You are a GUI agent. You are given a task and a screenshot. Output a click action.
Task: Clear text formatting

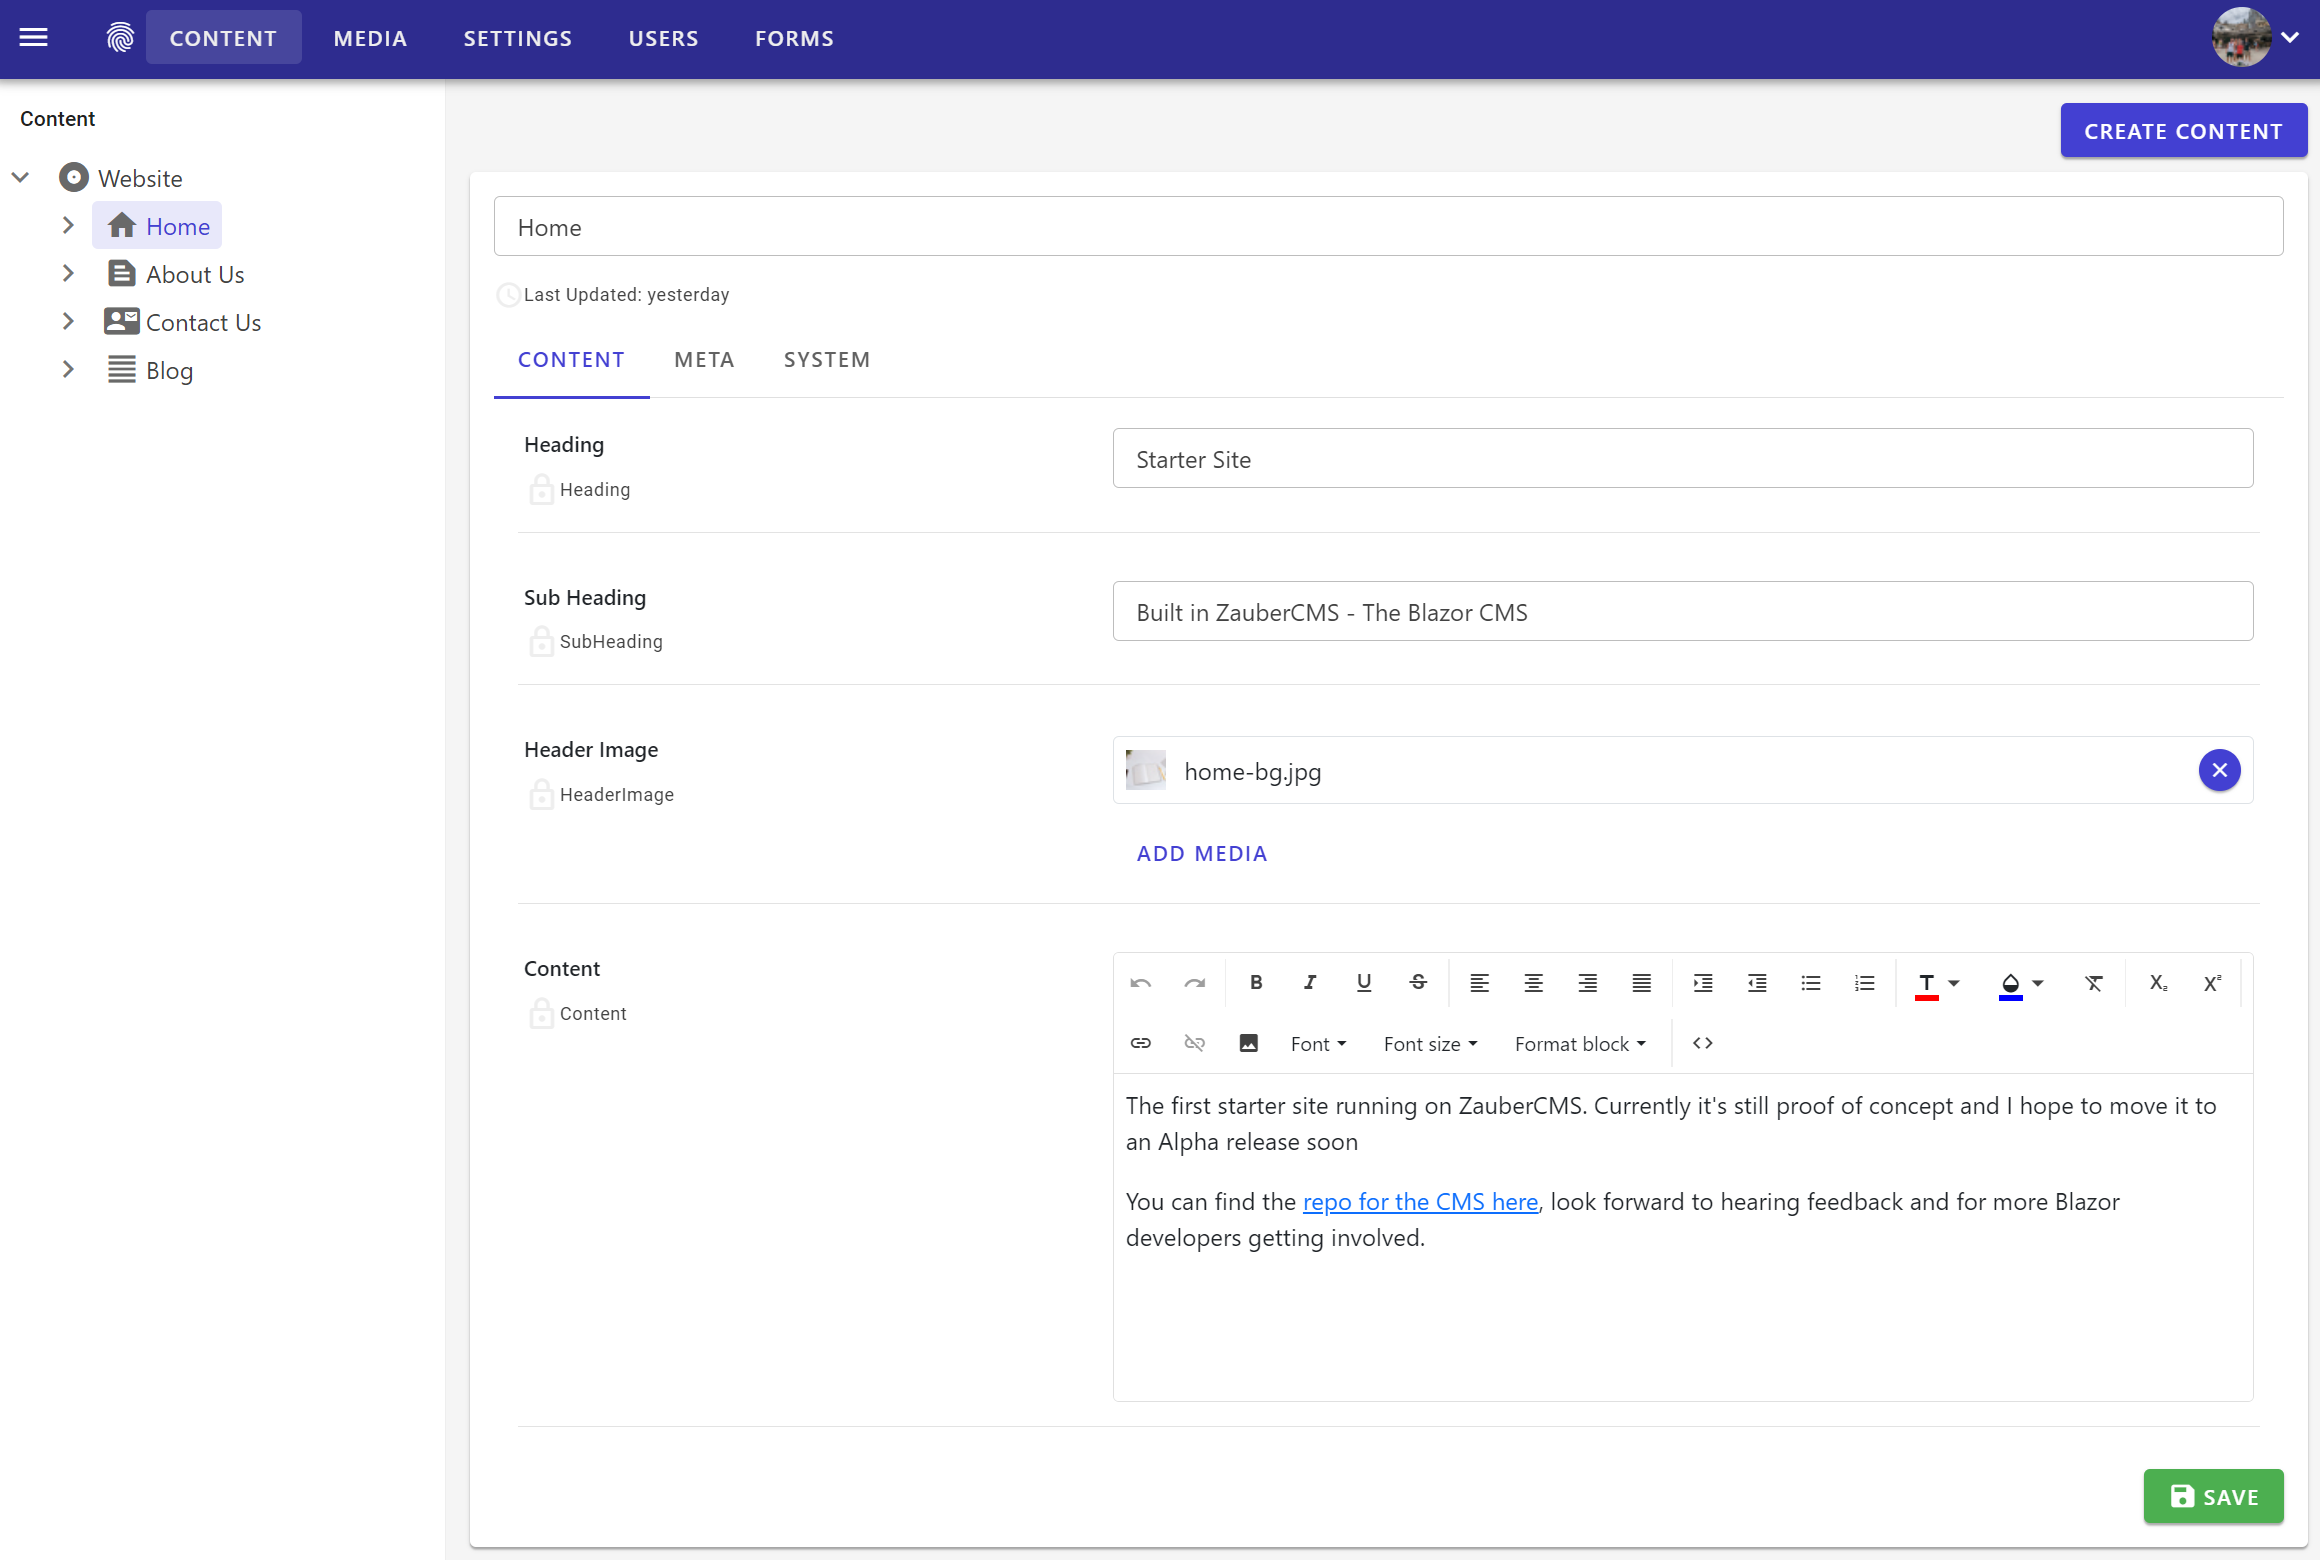(x=2094, y=983)
